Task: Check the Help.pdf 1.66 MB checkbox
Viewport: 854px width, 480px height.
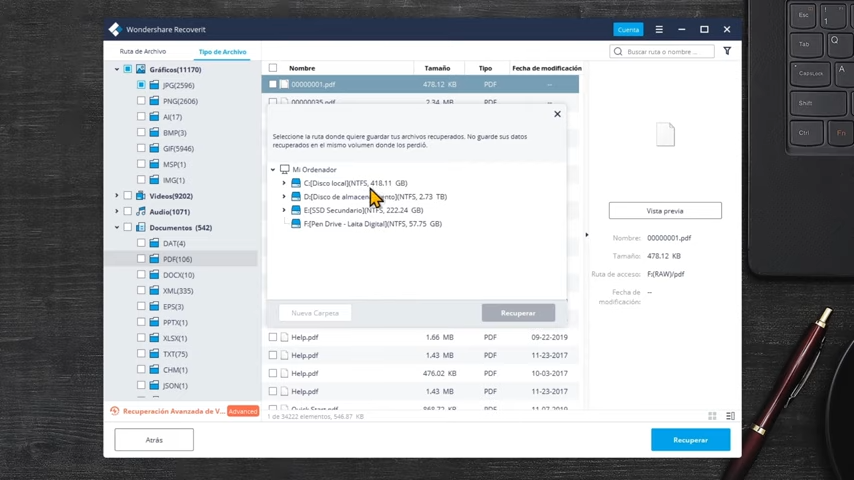Action: [x=273, y=337]
